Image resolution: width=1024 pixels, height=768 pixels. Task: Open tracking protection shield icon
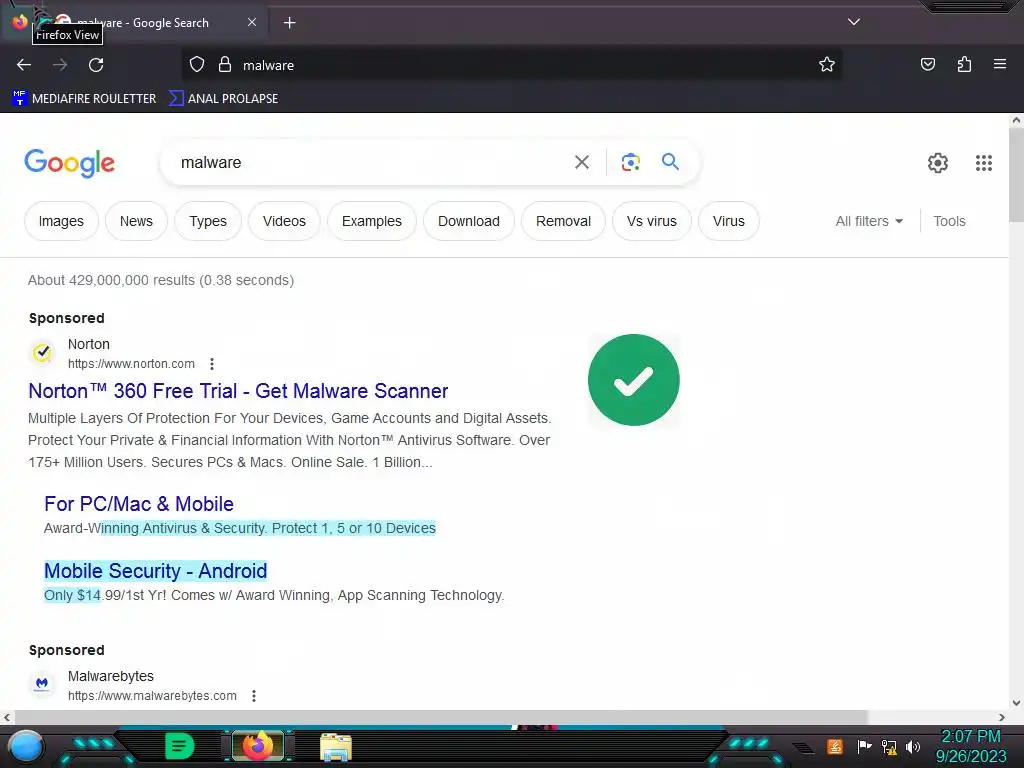(197, 65)
